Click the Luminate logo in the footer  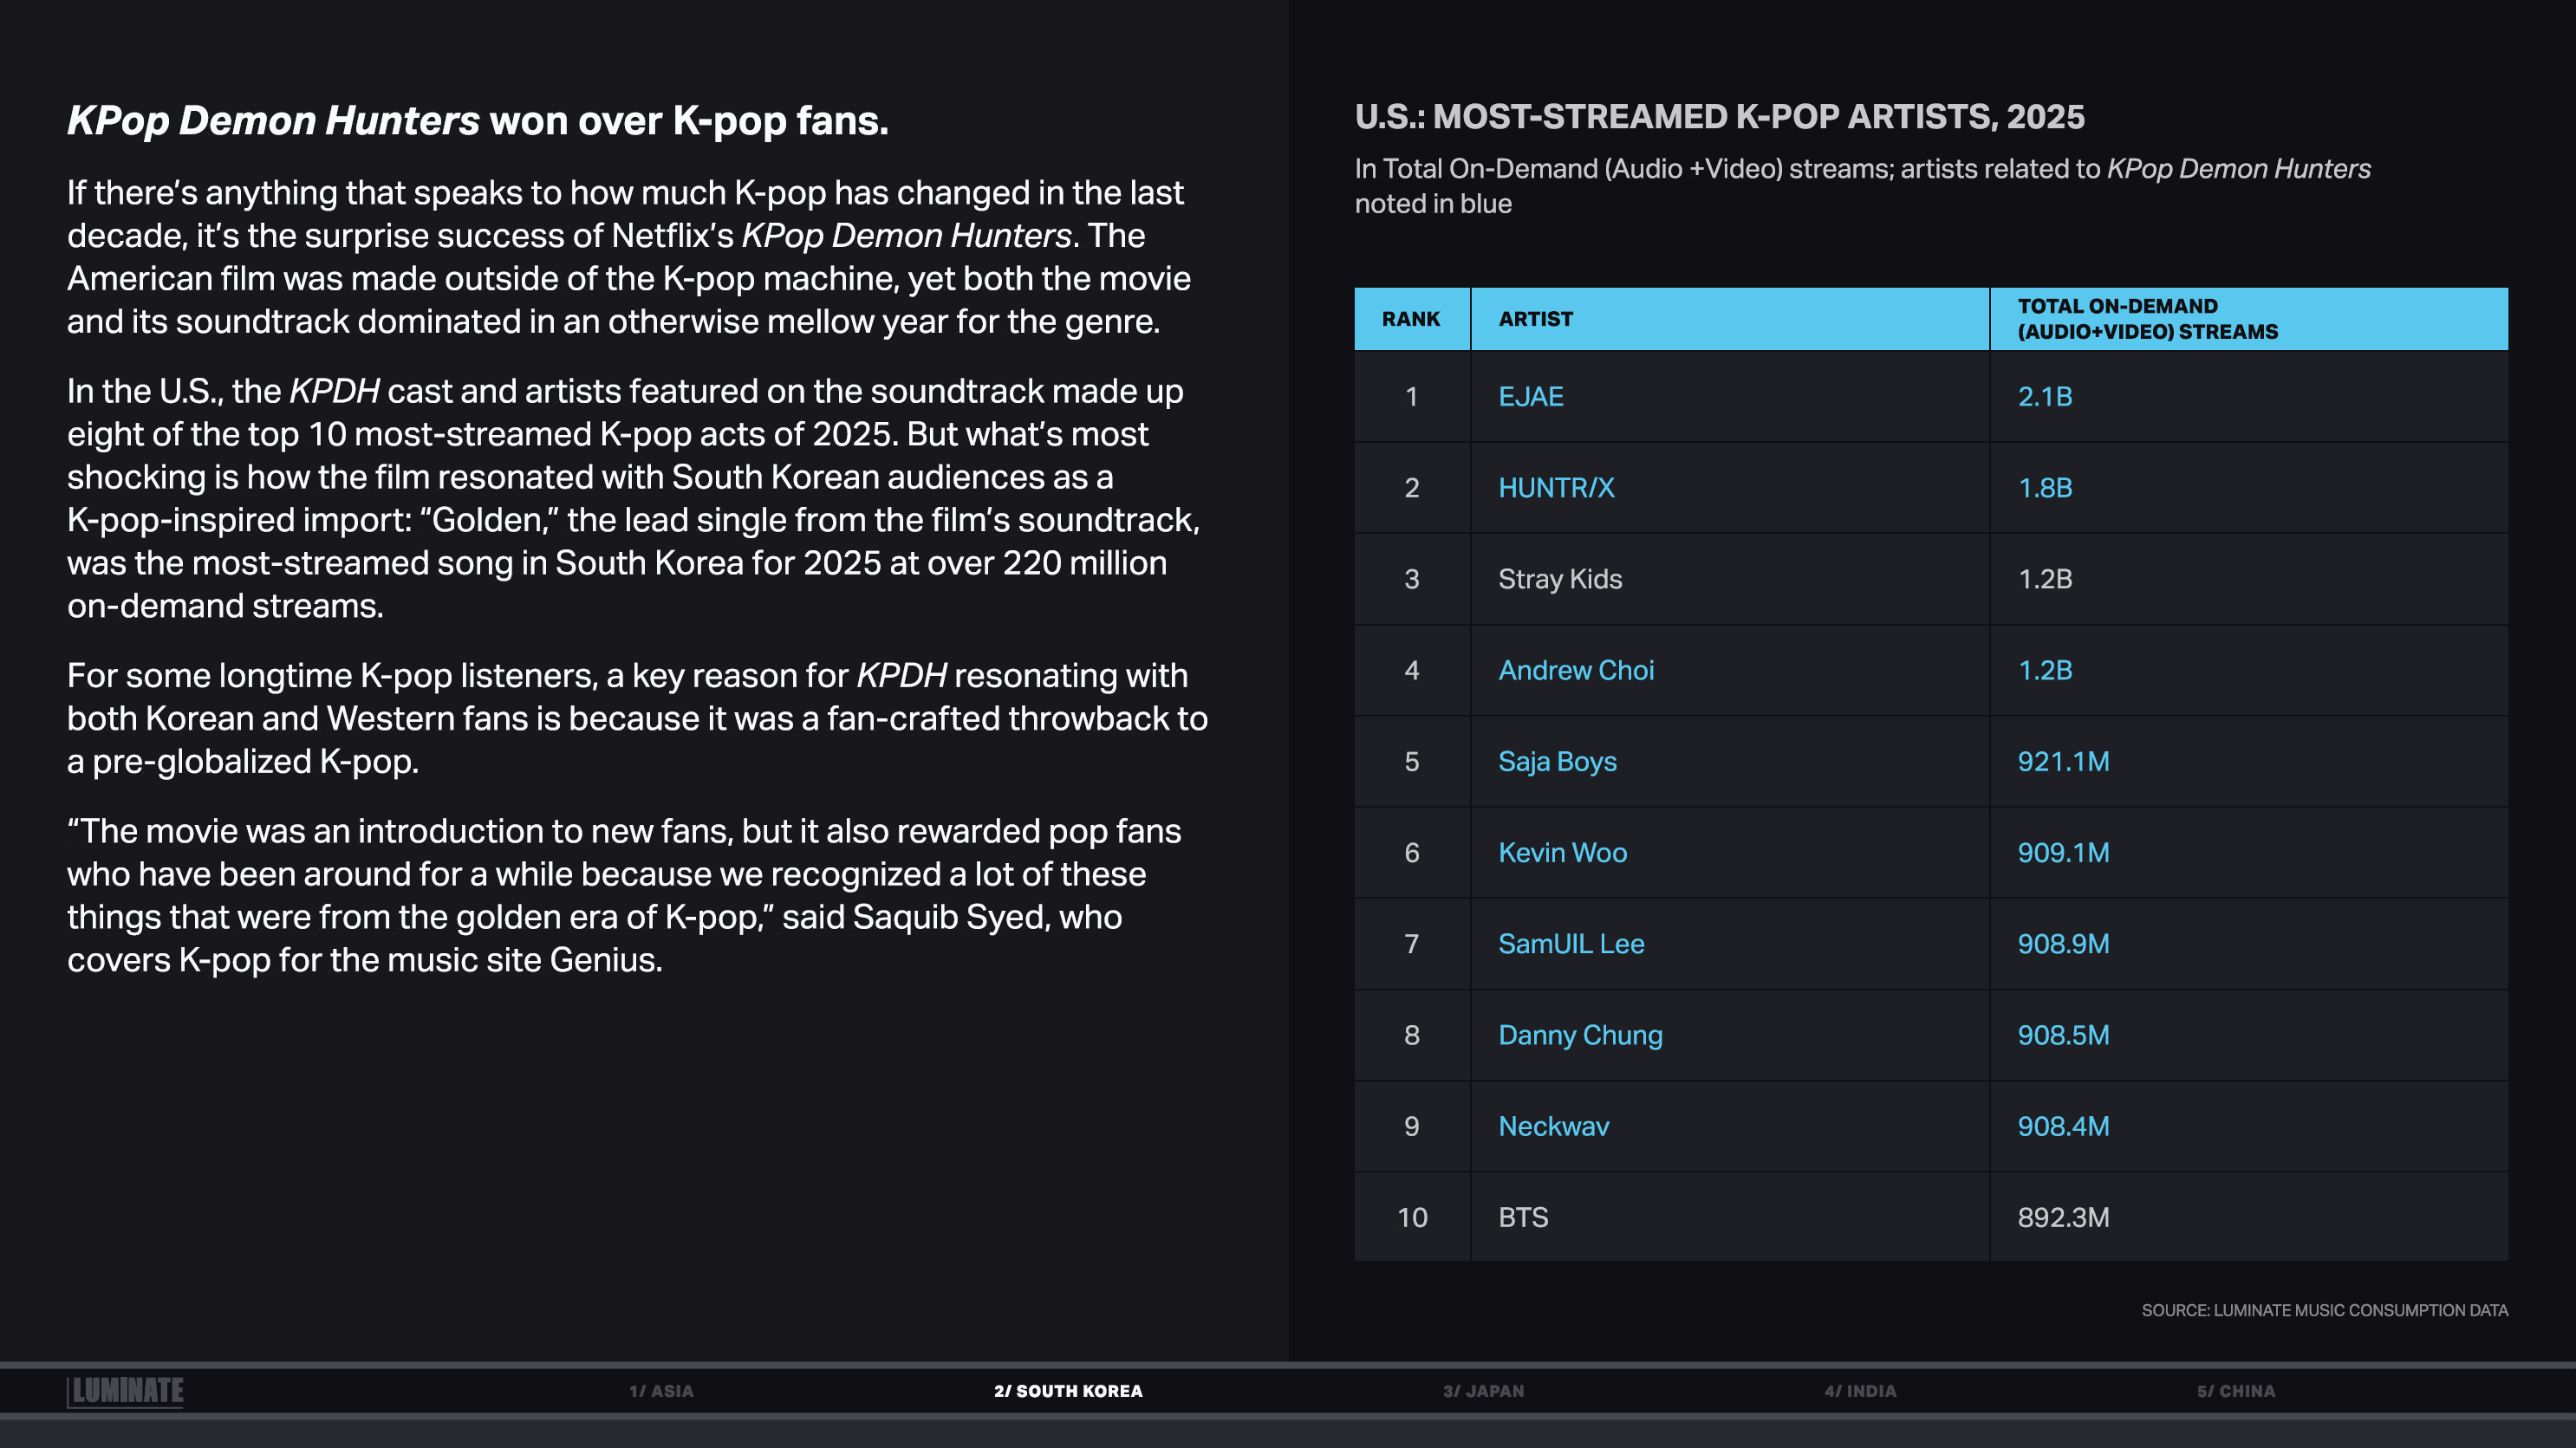pyautogui.click(x=126, y=1390)
